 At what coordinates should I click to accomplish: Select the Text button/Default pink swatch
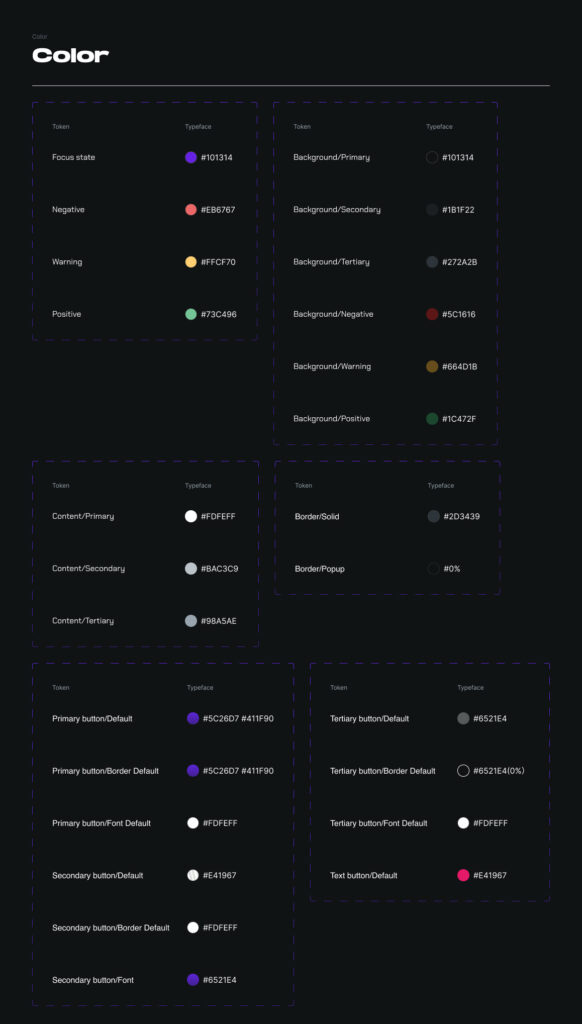point(463,875)
